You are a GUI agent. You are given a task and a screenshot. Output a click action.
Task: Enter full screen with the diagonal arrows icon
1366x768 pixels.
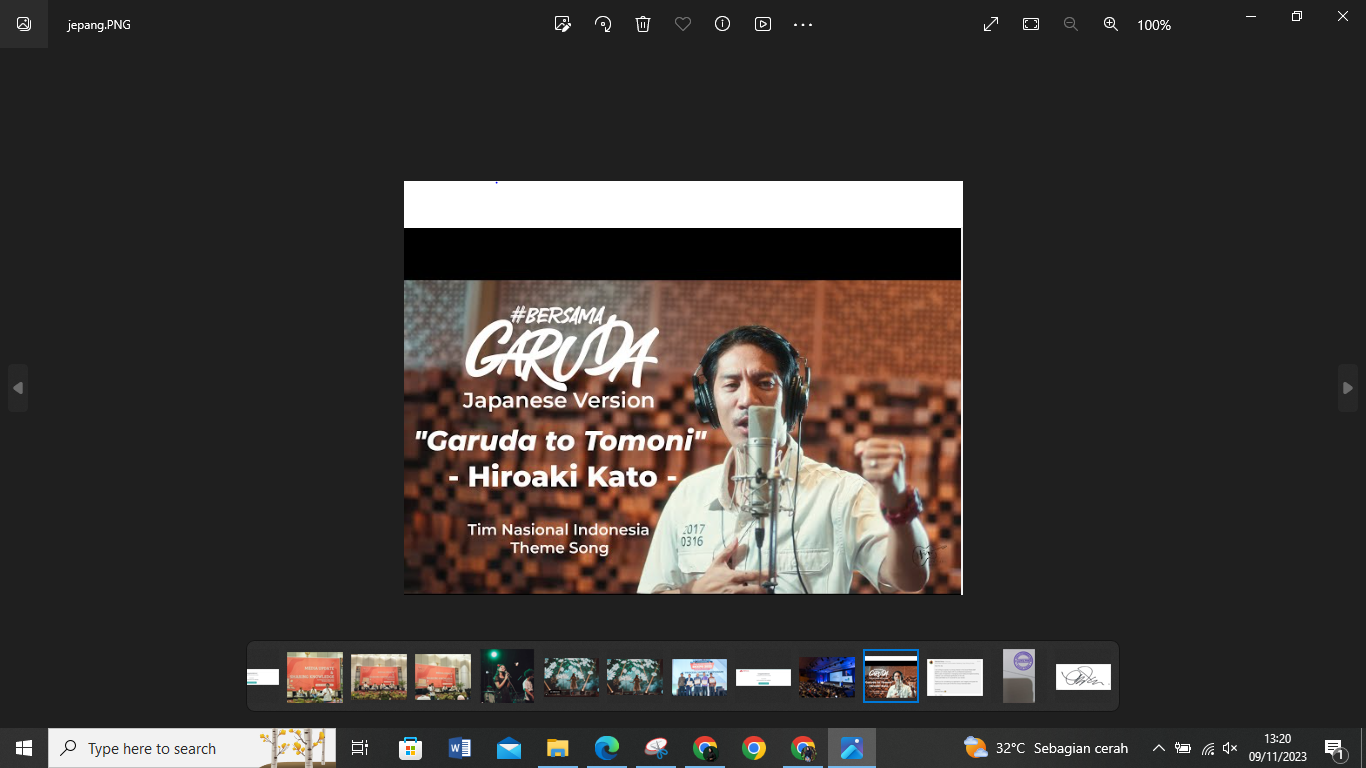click(991, 24)
